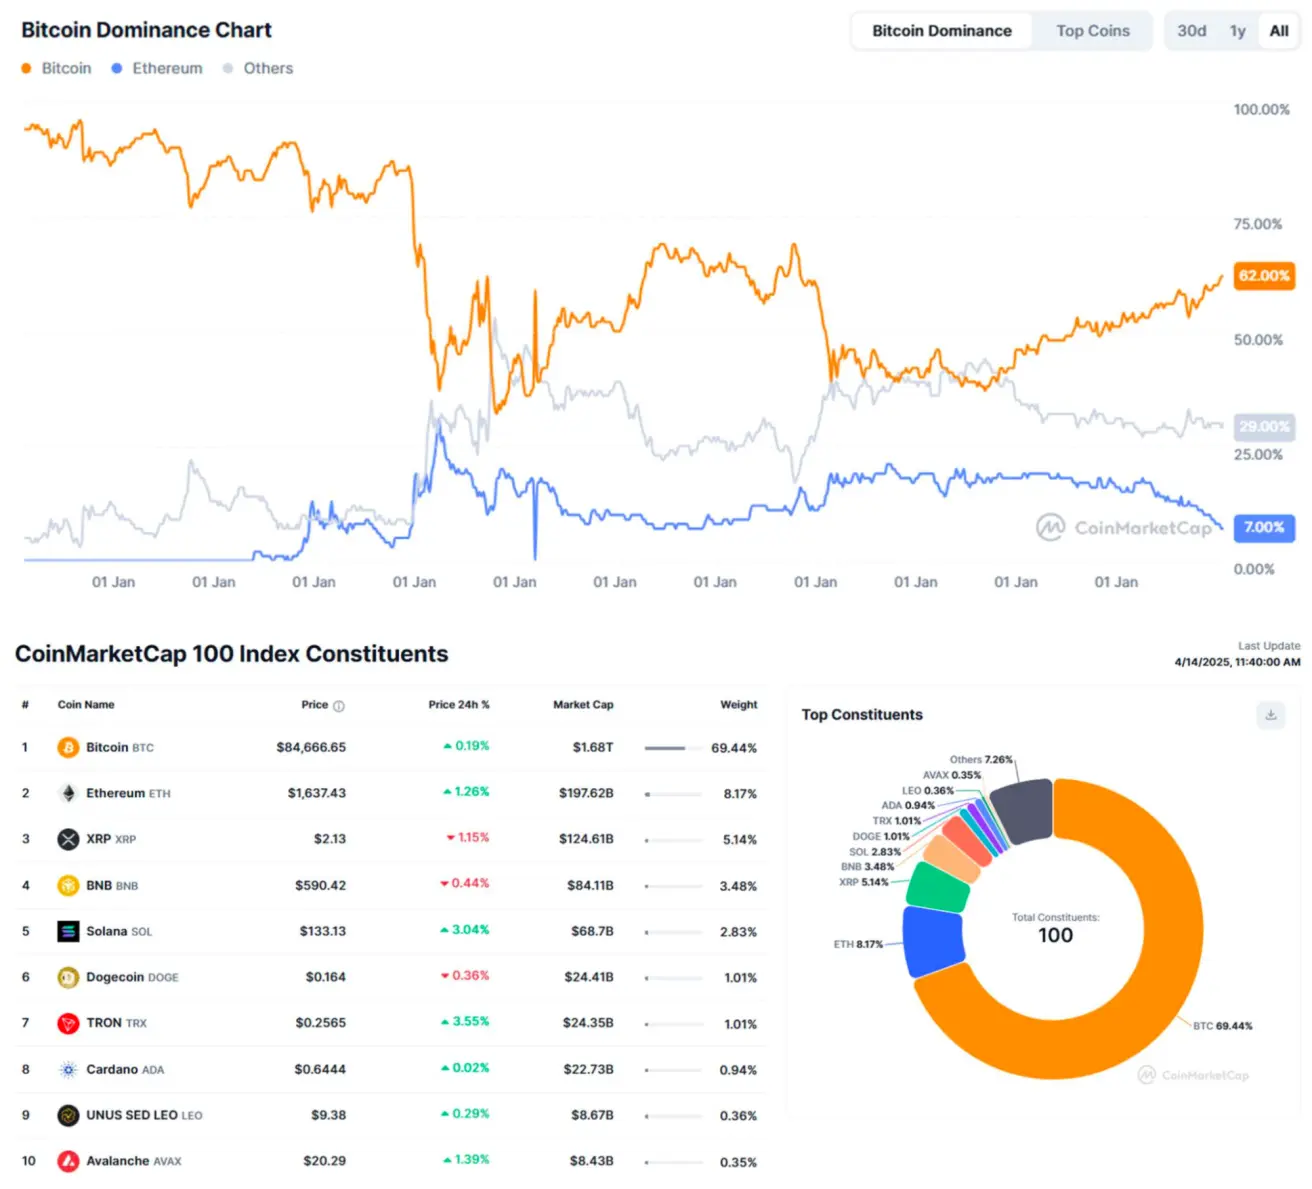Click Bitcoin price $84,666.65
This screenshot has height=1189, width=1312.
pyautogui.click(x=311, y=747)
